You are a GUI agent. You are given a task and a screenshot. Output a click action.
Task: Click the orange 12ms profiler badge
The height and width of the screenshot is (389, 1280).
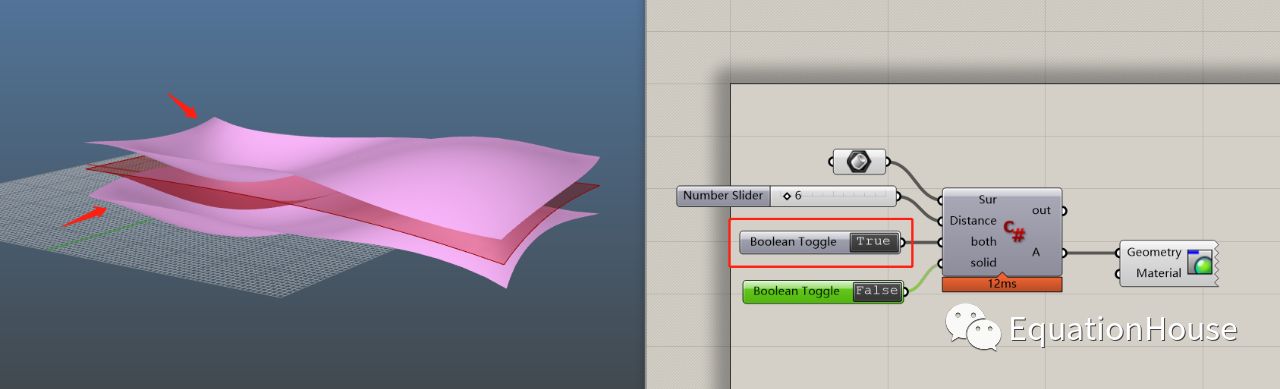[1001, 284]
